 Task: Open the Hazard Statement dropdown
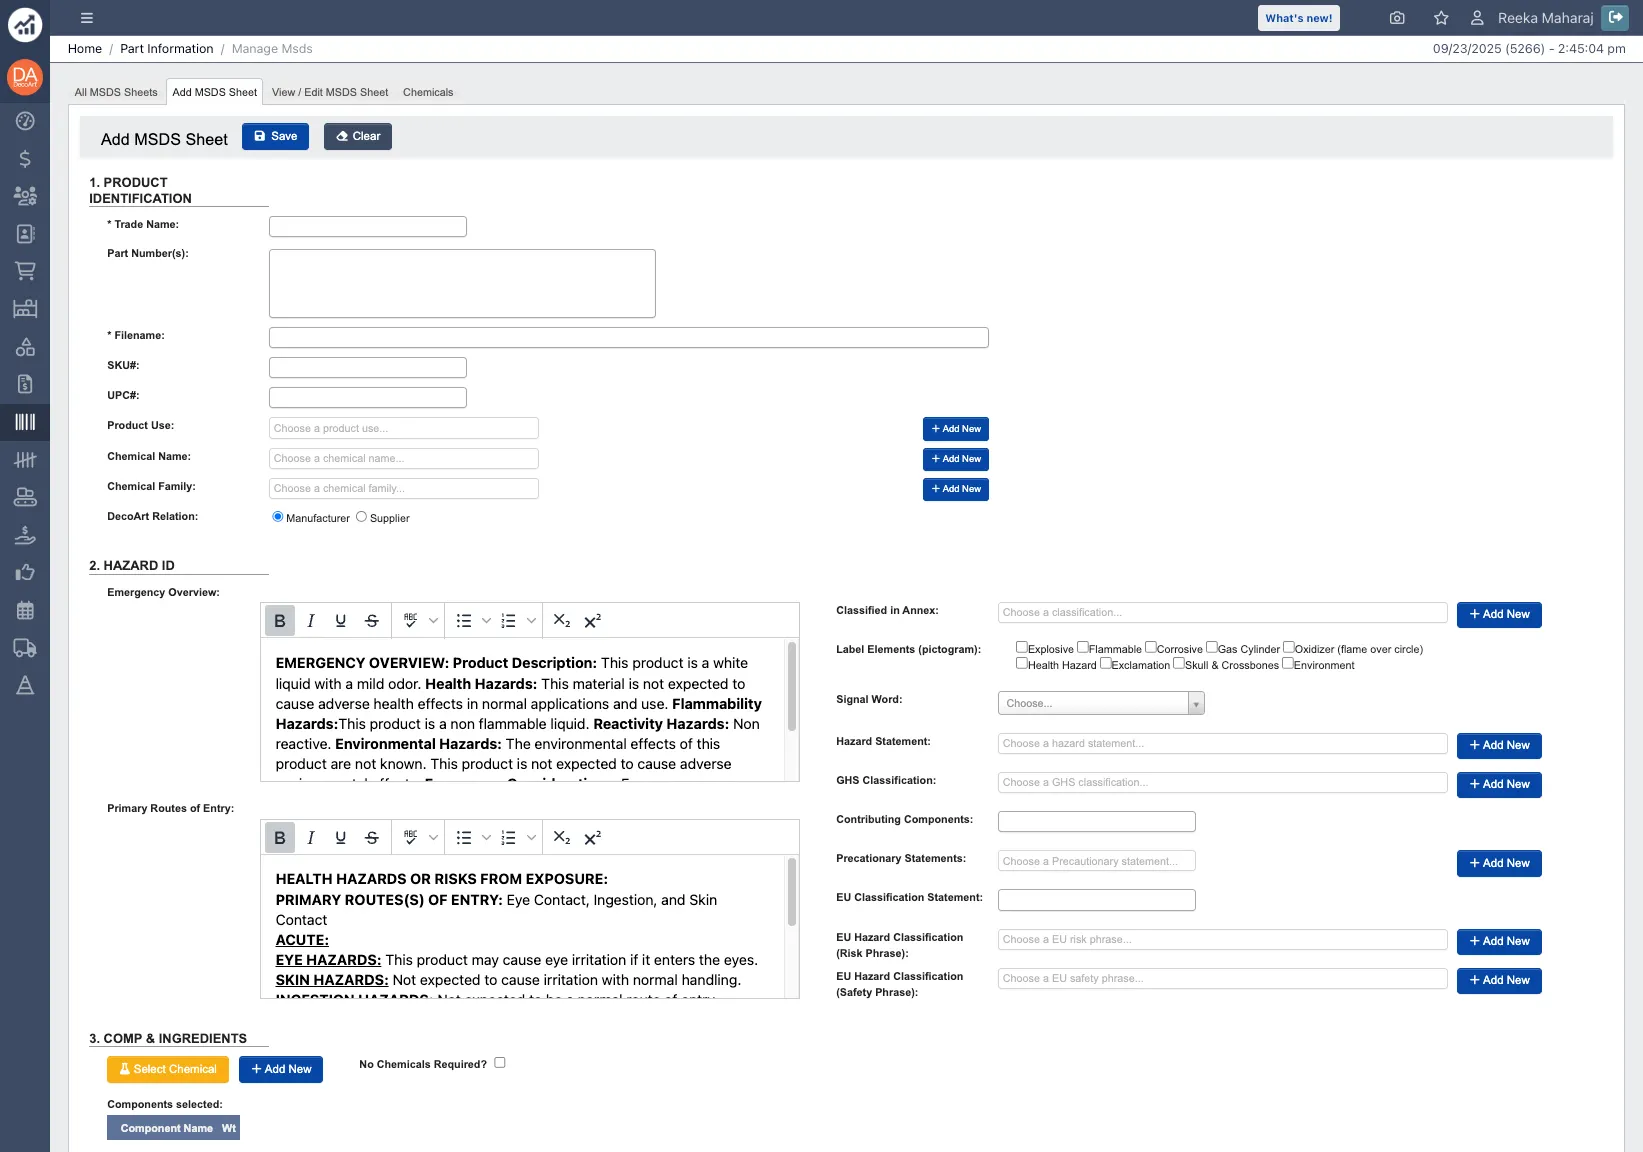pos(1223,743)
